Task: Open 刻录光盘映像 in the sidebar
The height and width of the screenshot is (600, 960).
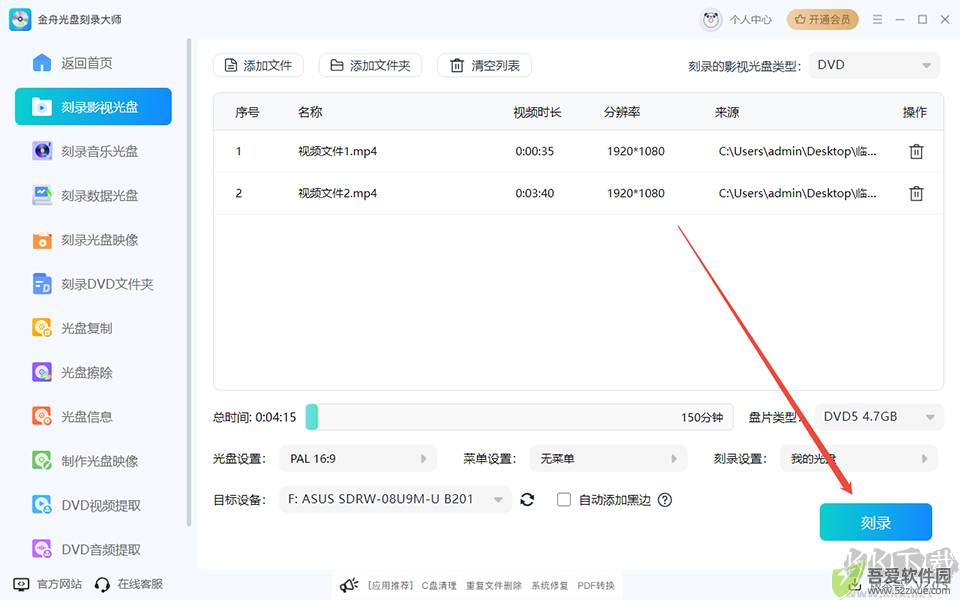Action: (93, 239)
